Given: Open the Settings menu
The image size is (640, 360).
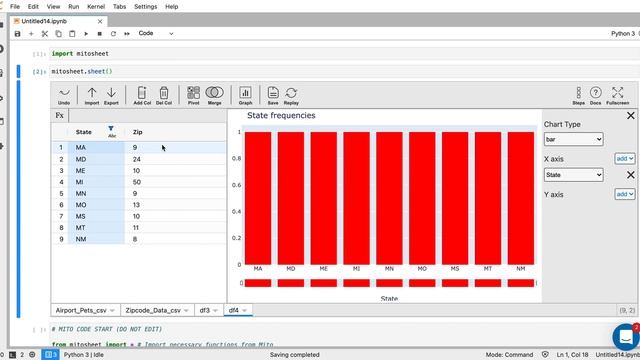Looking at the screenshot, I should (145, 7).
